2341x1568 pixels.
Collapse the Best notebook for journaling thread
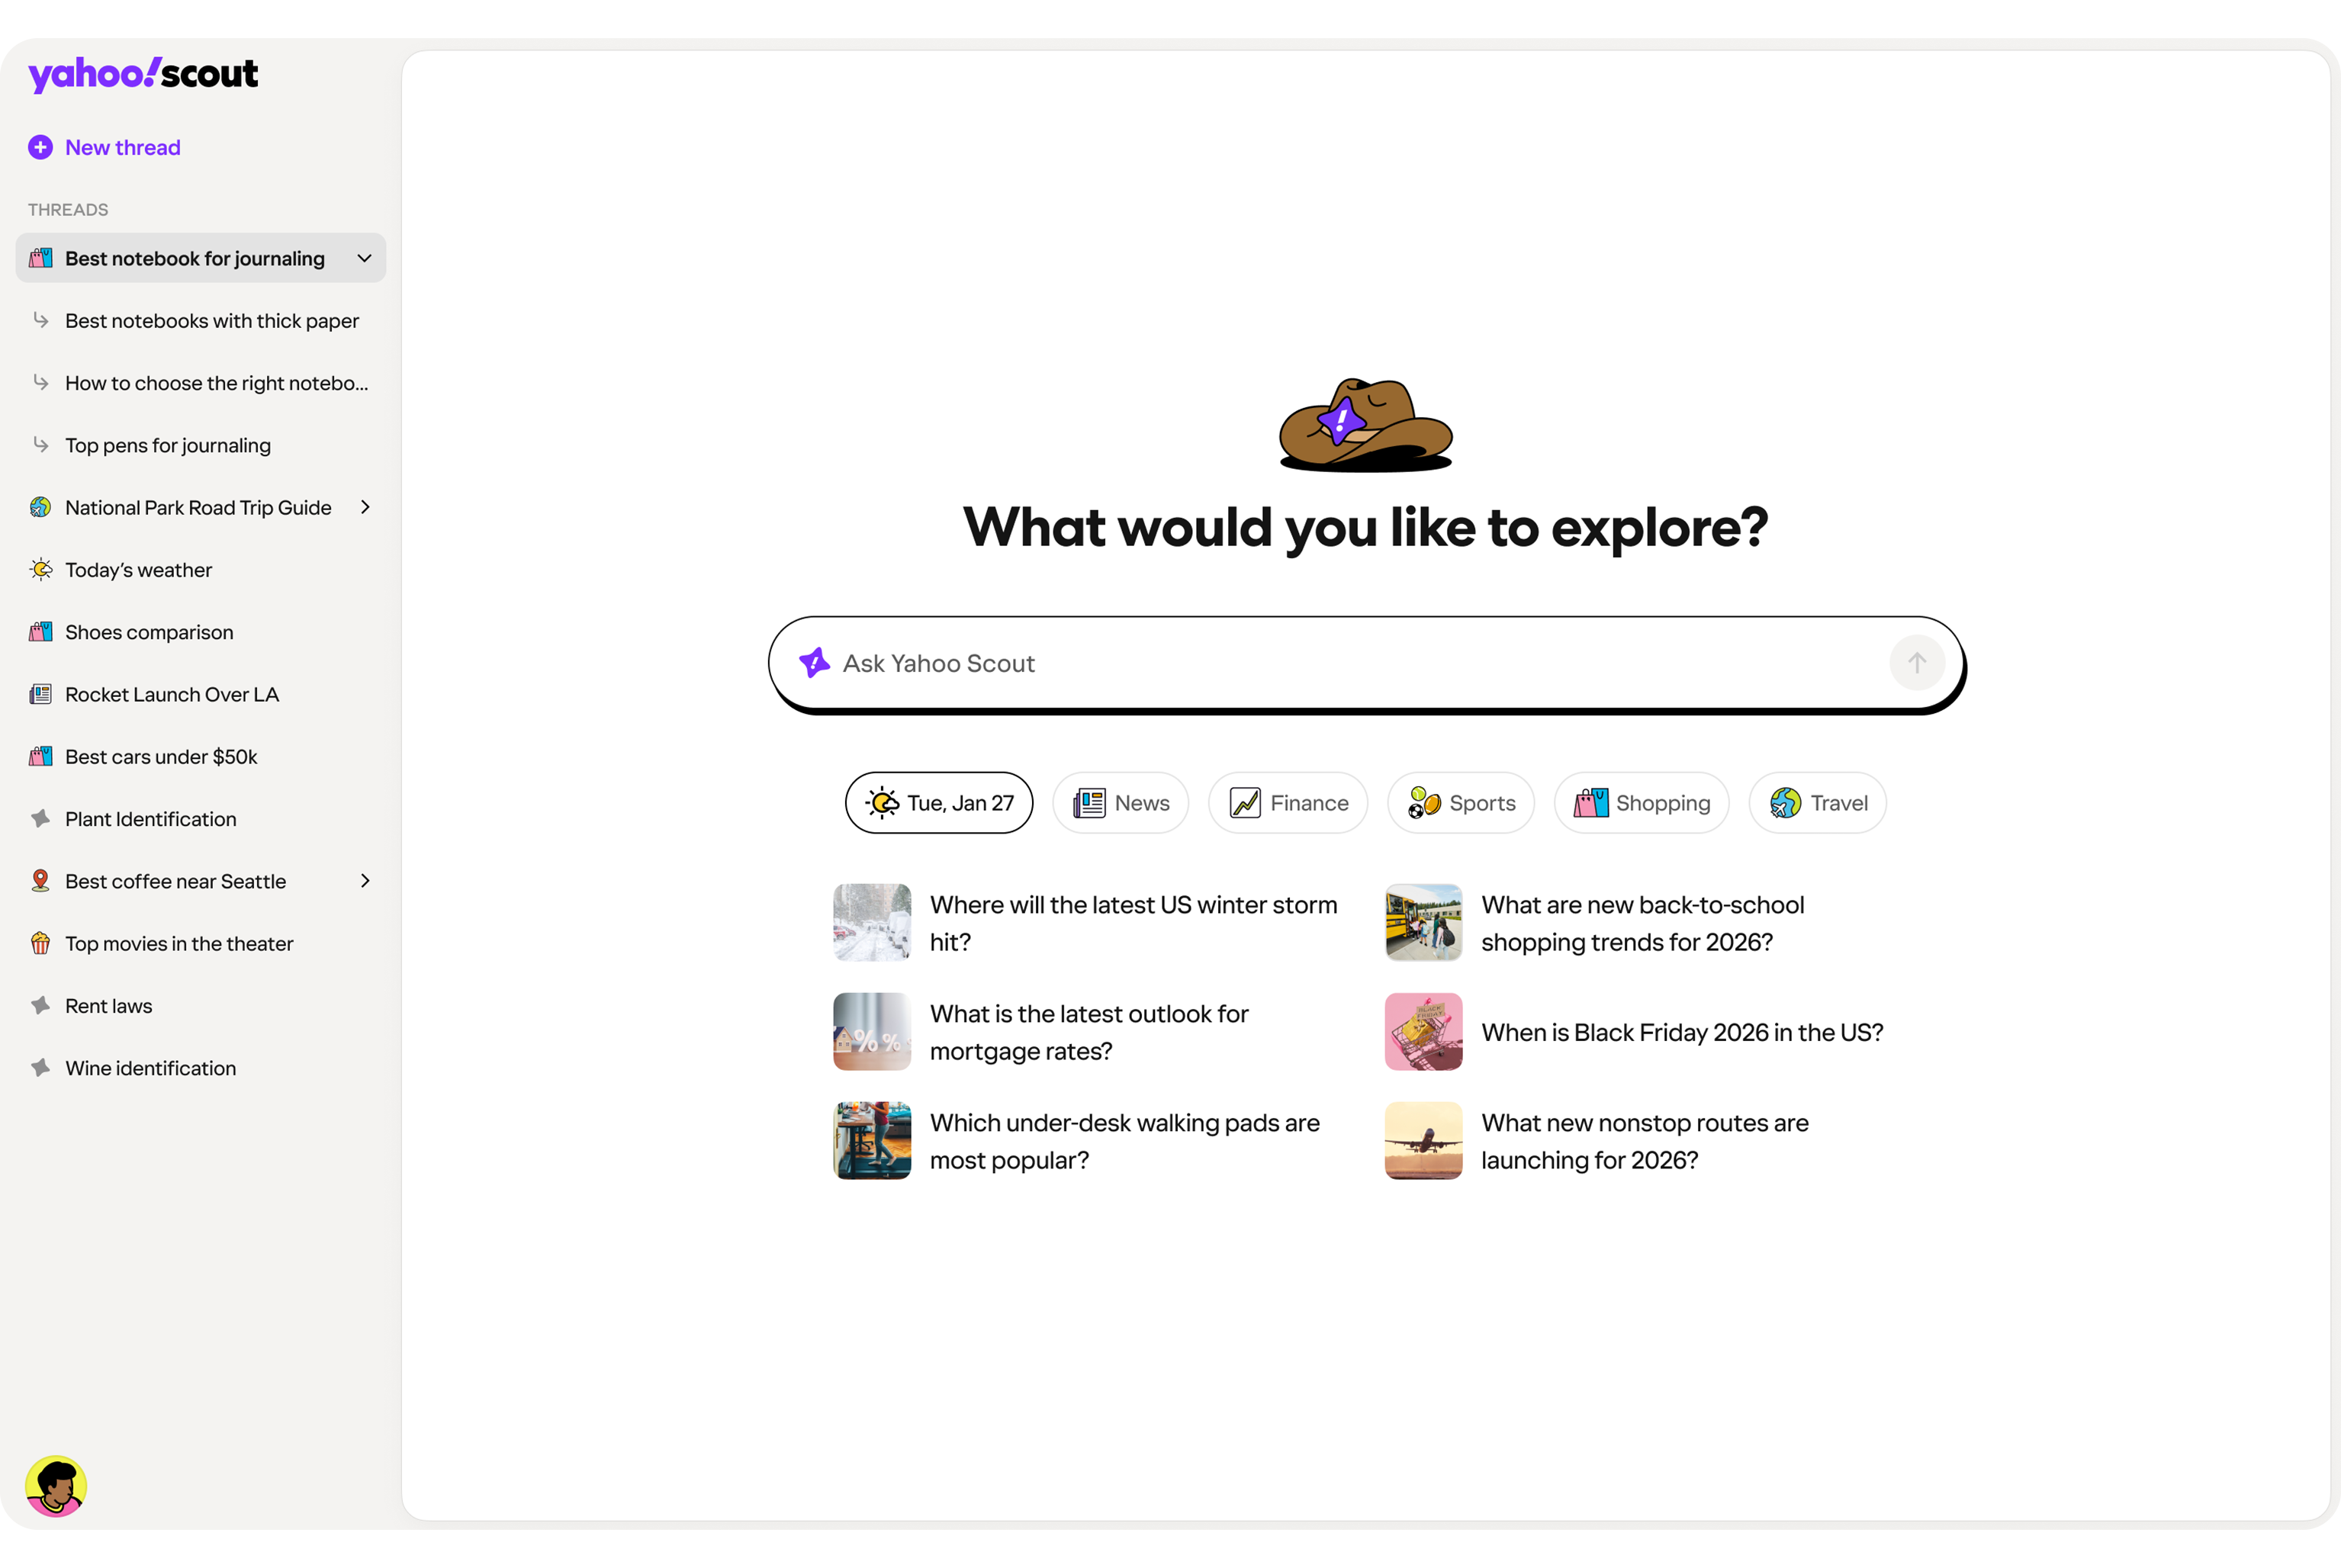click(x=364, y=259)
